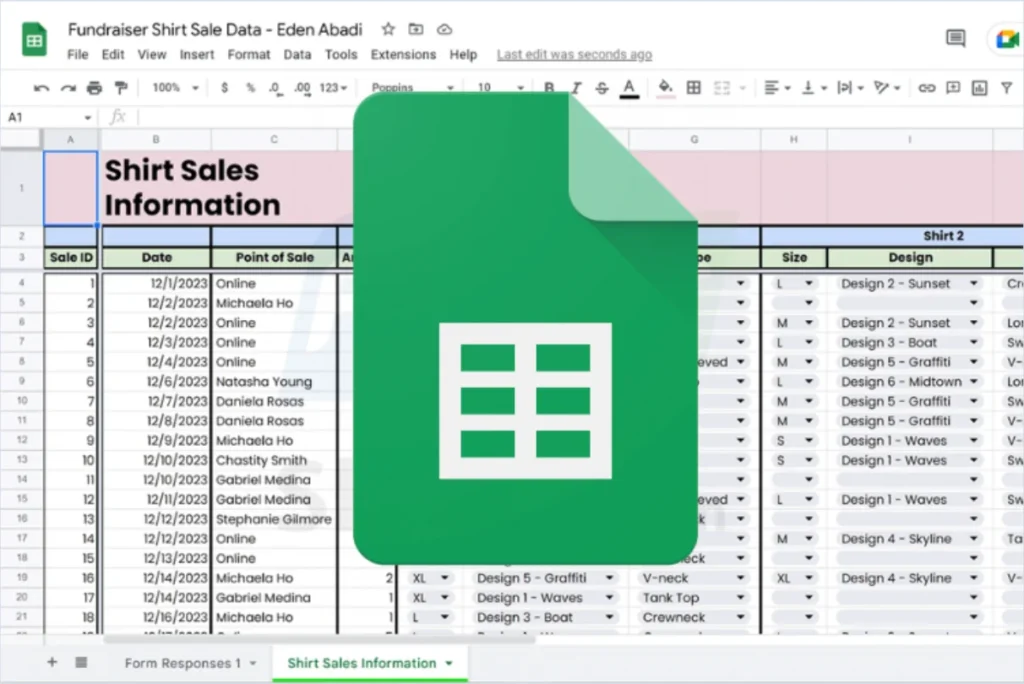The width and height of the screenshot is (1024, 684).
Task: Click the merge cells icon
Action: pos(722,88)
